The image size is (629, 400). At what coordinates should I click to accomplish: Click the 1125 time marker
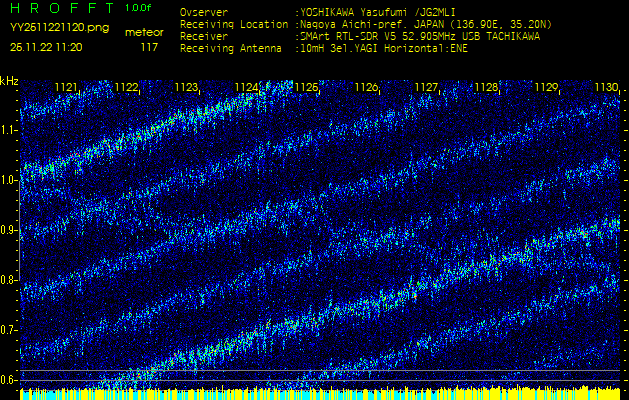click(x=306, y=87)
